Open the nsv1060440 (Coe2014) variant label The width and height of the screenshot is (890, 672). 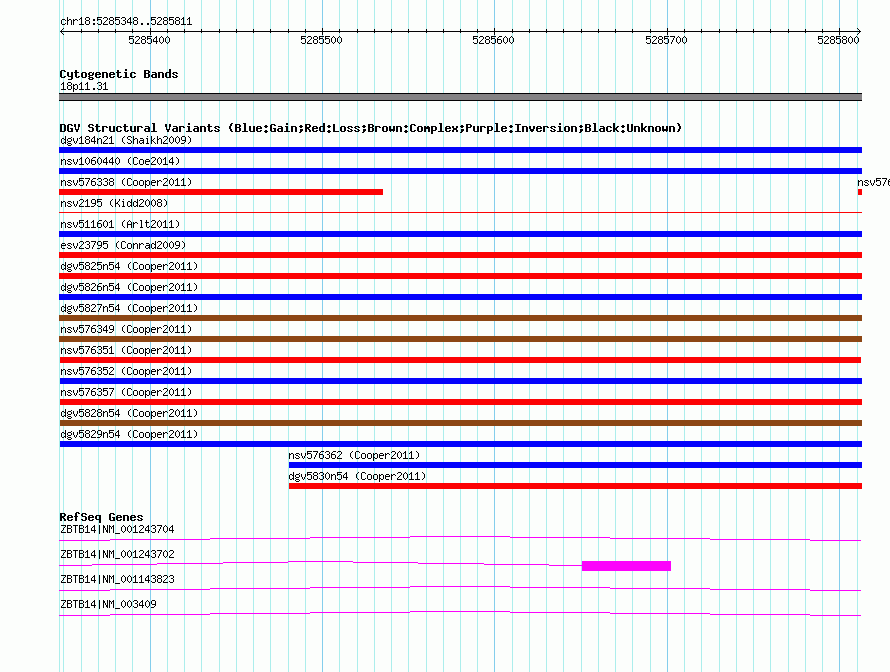coord(120,161)
